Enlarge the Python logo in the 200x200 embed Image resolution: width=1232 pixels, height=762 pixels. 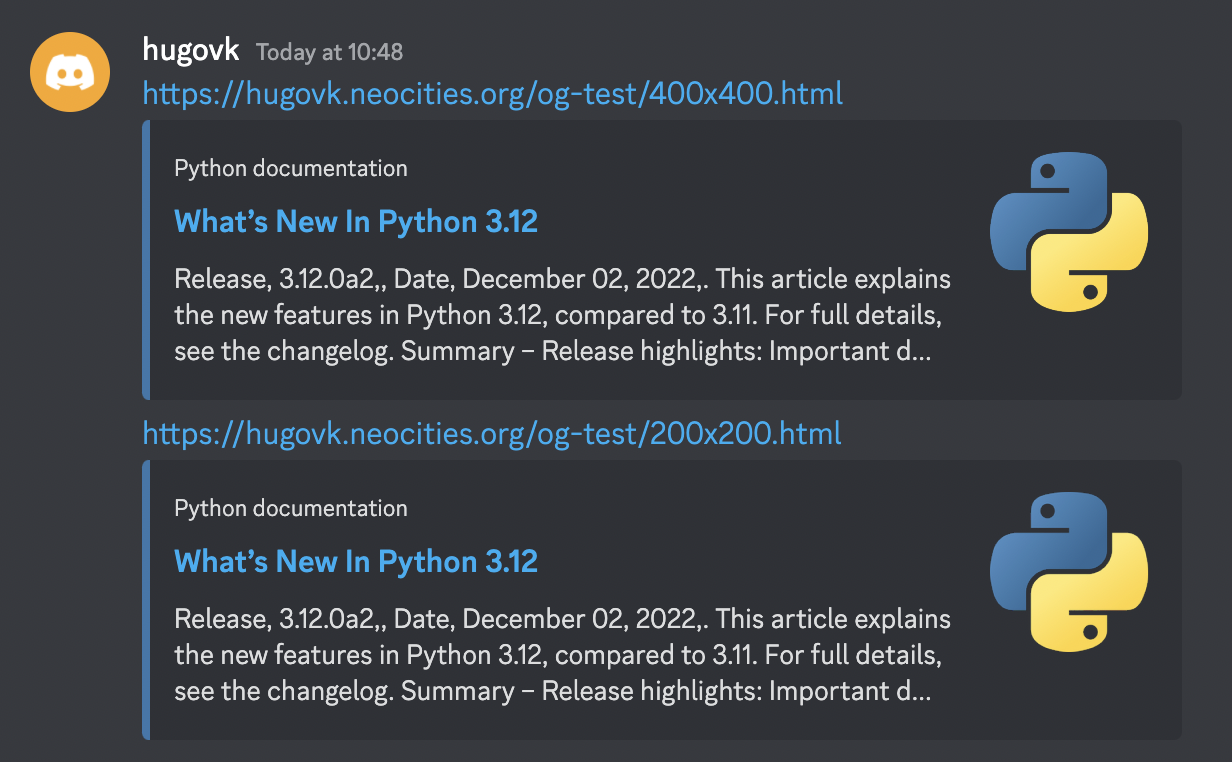point(1069,571)
